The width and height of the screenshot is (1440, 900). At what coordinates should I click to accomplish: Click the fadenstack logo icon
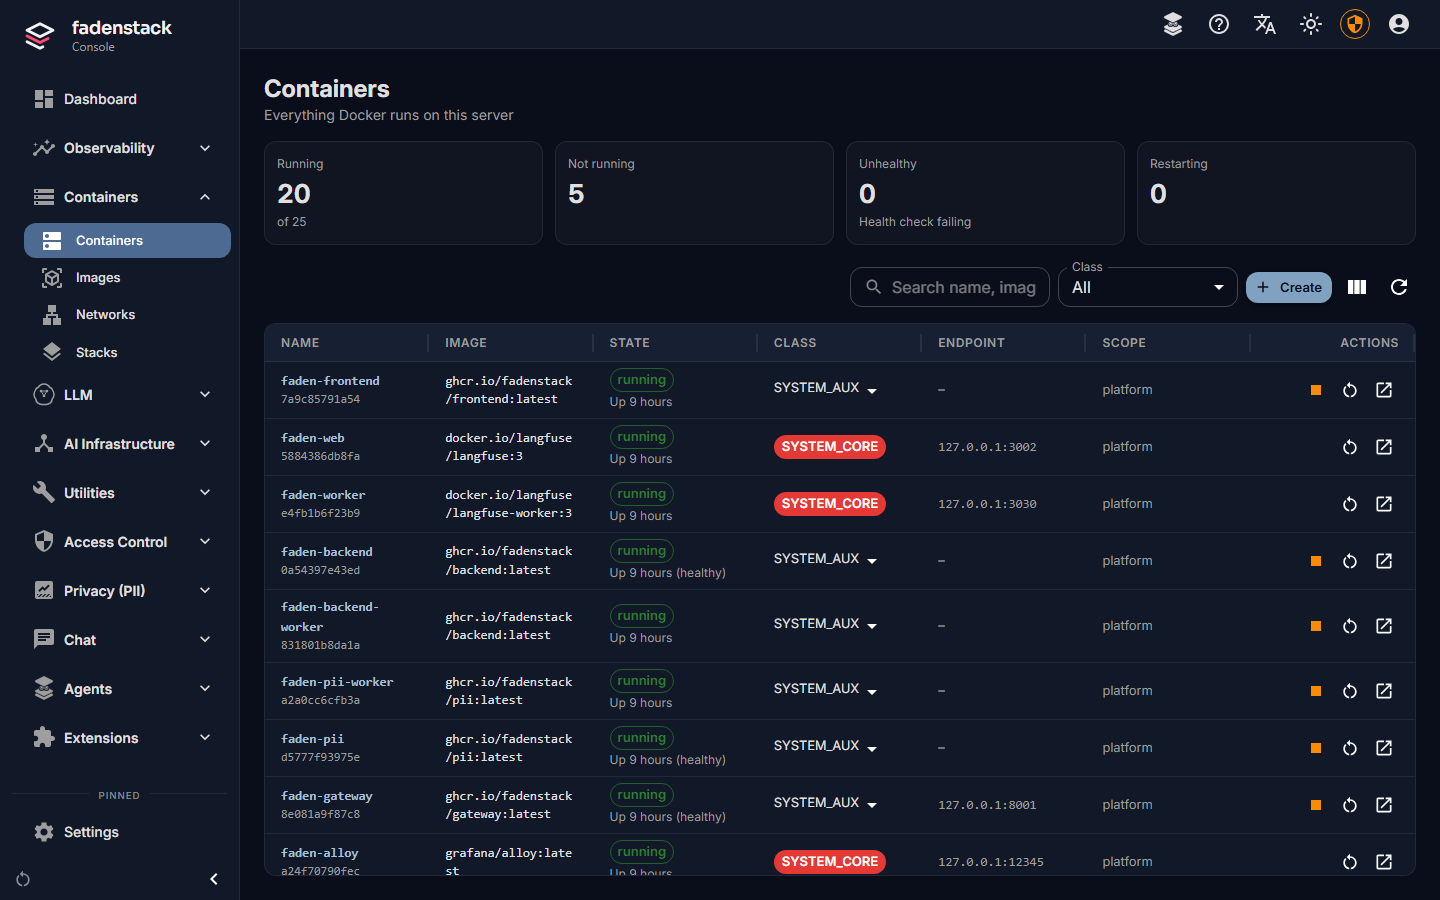tap(40, 36)
